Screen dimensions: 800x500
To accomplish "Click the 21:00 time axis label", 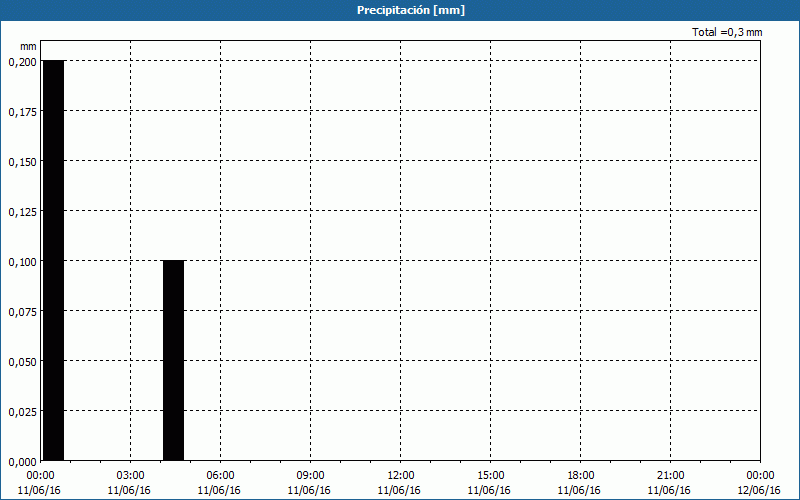I will tap(670, 476).
